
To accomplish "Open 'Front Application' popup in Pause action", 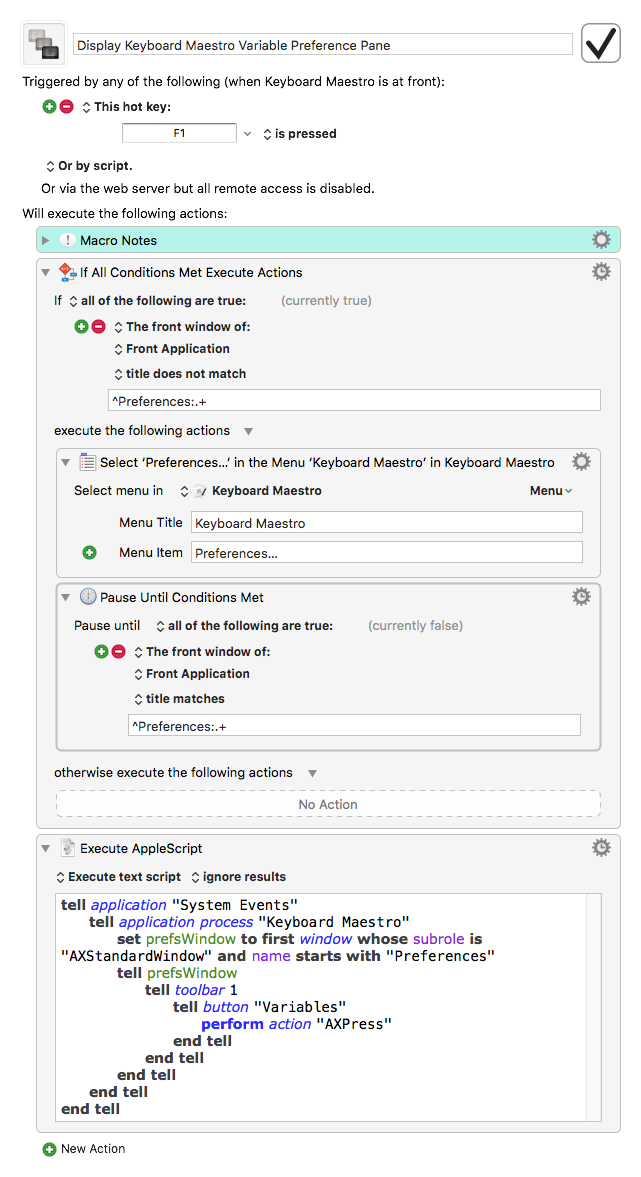I will click(191, 674).
